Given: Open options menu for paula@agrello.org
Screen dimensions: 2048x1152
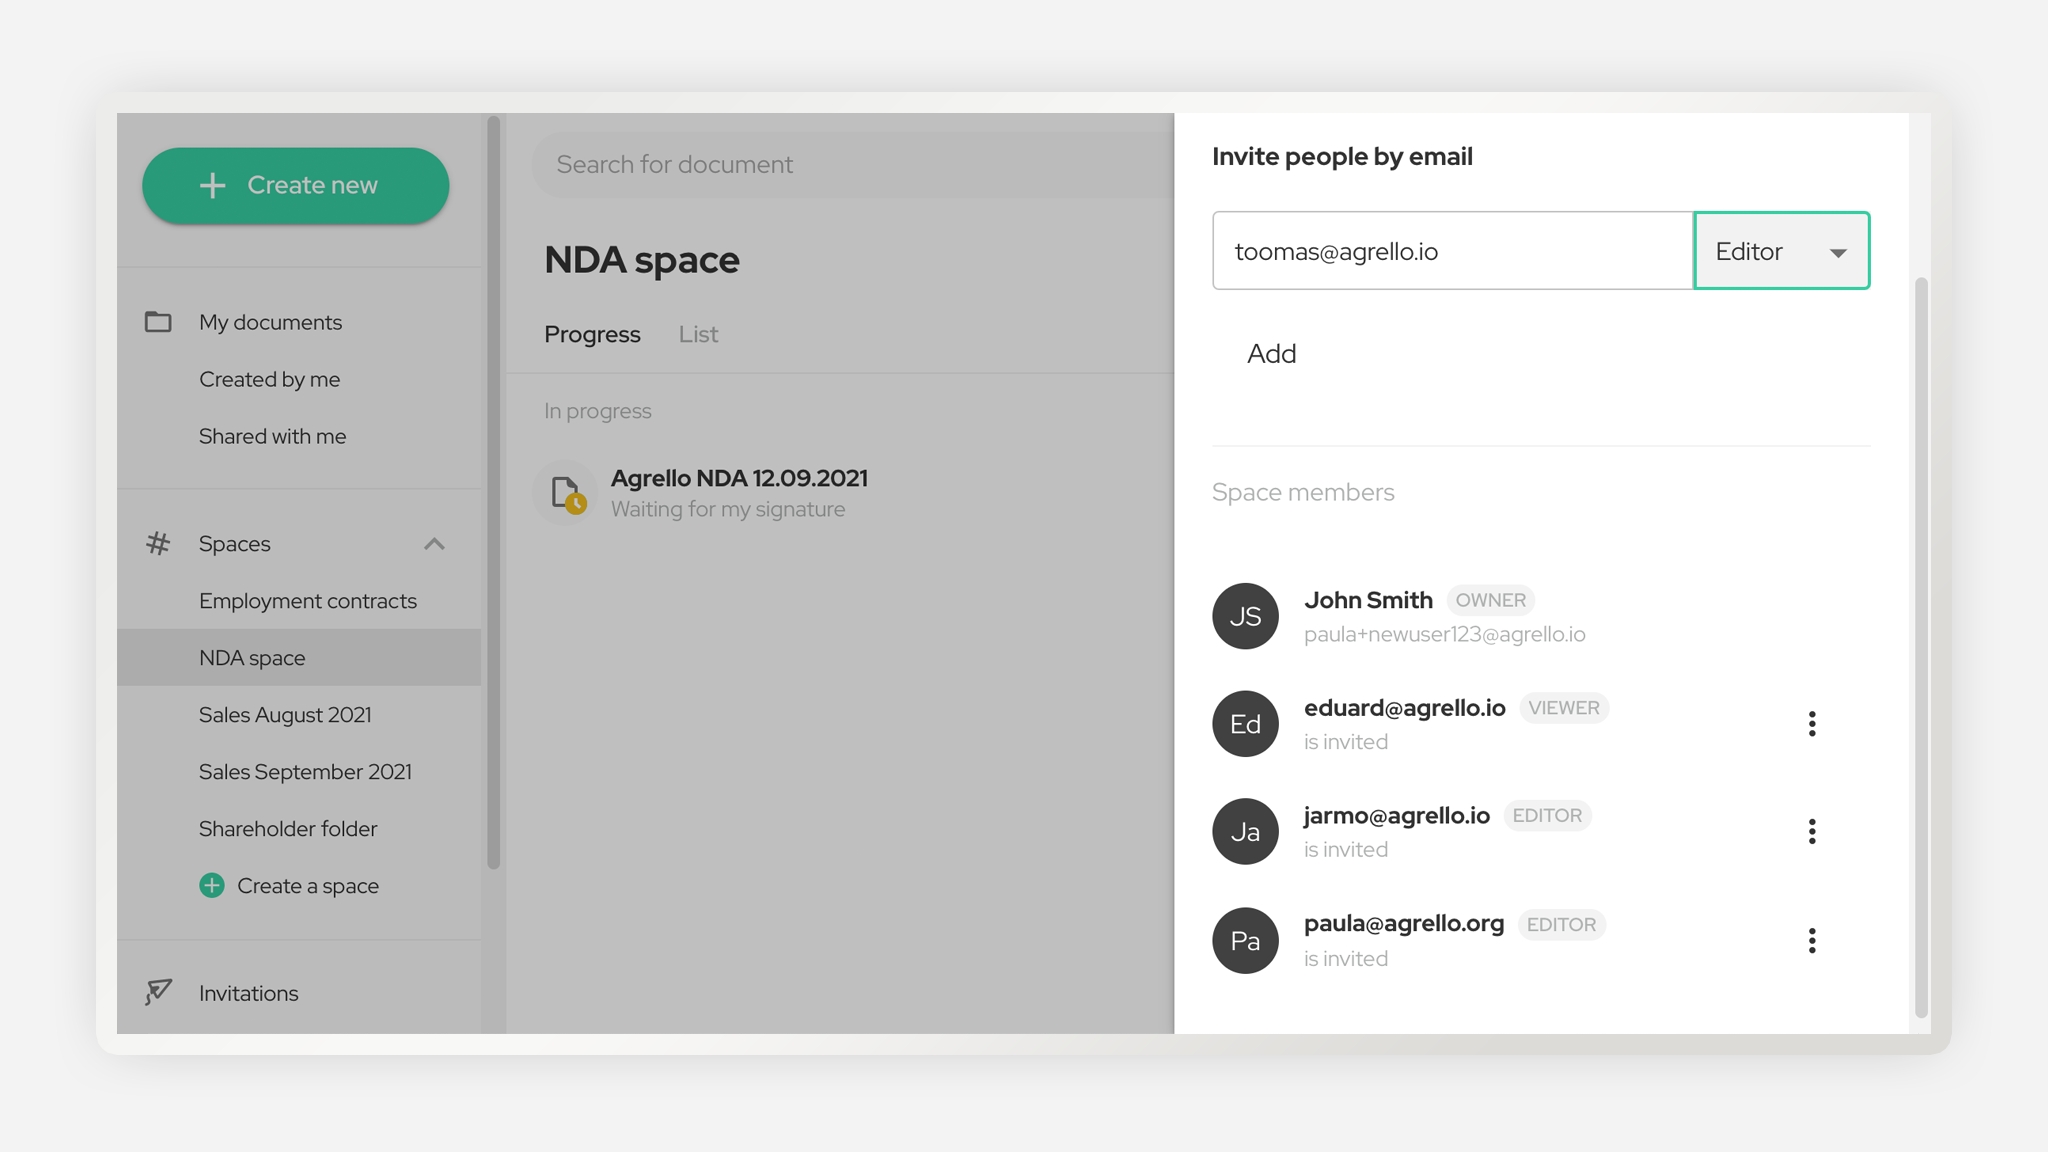Looking at the screenshot, I should point(1811,940).
